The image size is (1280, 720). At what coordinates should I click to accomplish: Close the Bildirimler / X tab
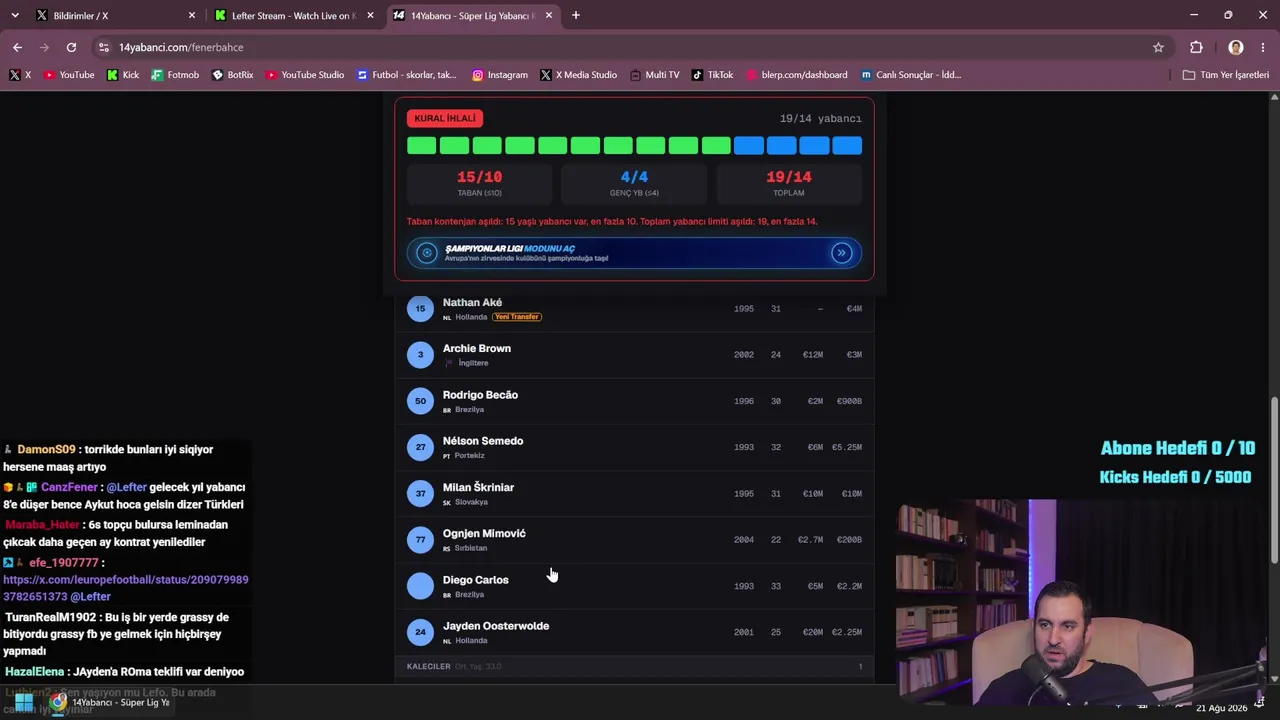click(192, 15)
